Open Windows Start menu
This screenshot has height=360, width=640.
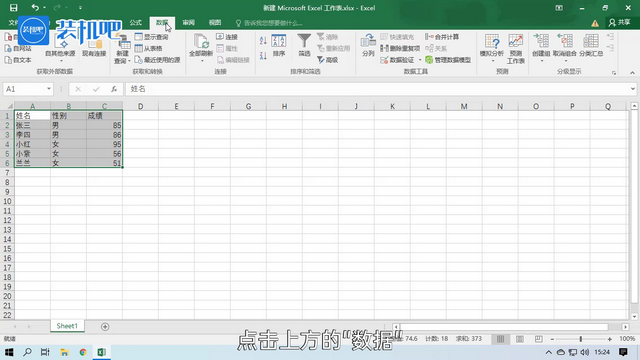(x=9, y=352)
